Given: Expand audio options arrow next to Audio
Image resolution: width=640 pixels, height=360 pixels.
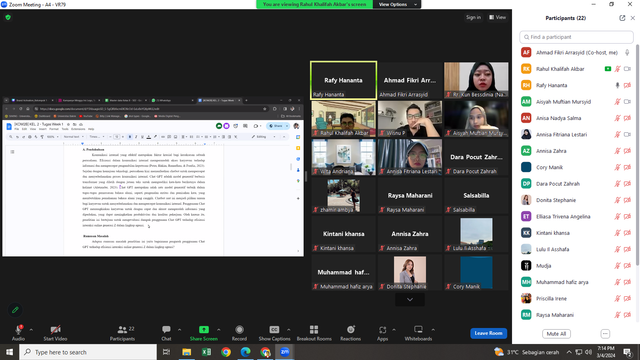Looking at the screenshot, I should [x=31, y=330].
